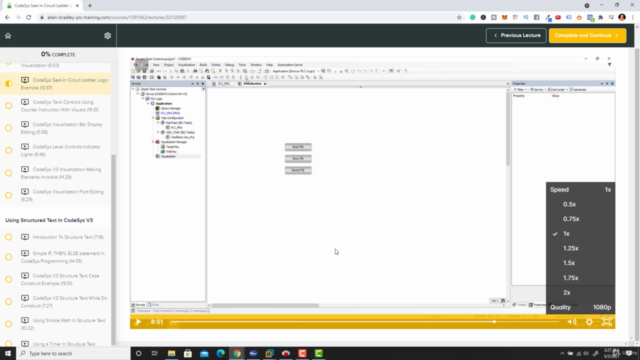Play the lecture video
Viewport: 640px width, 360px height.
pos(138,322)
